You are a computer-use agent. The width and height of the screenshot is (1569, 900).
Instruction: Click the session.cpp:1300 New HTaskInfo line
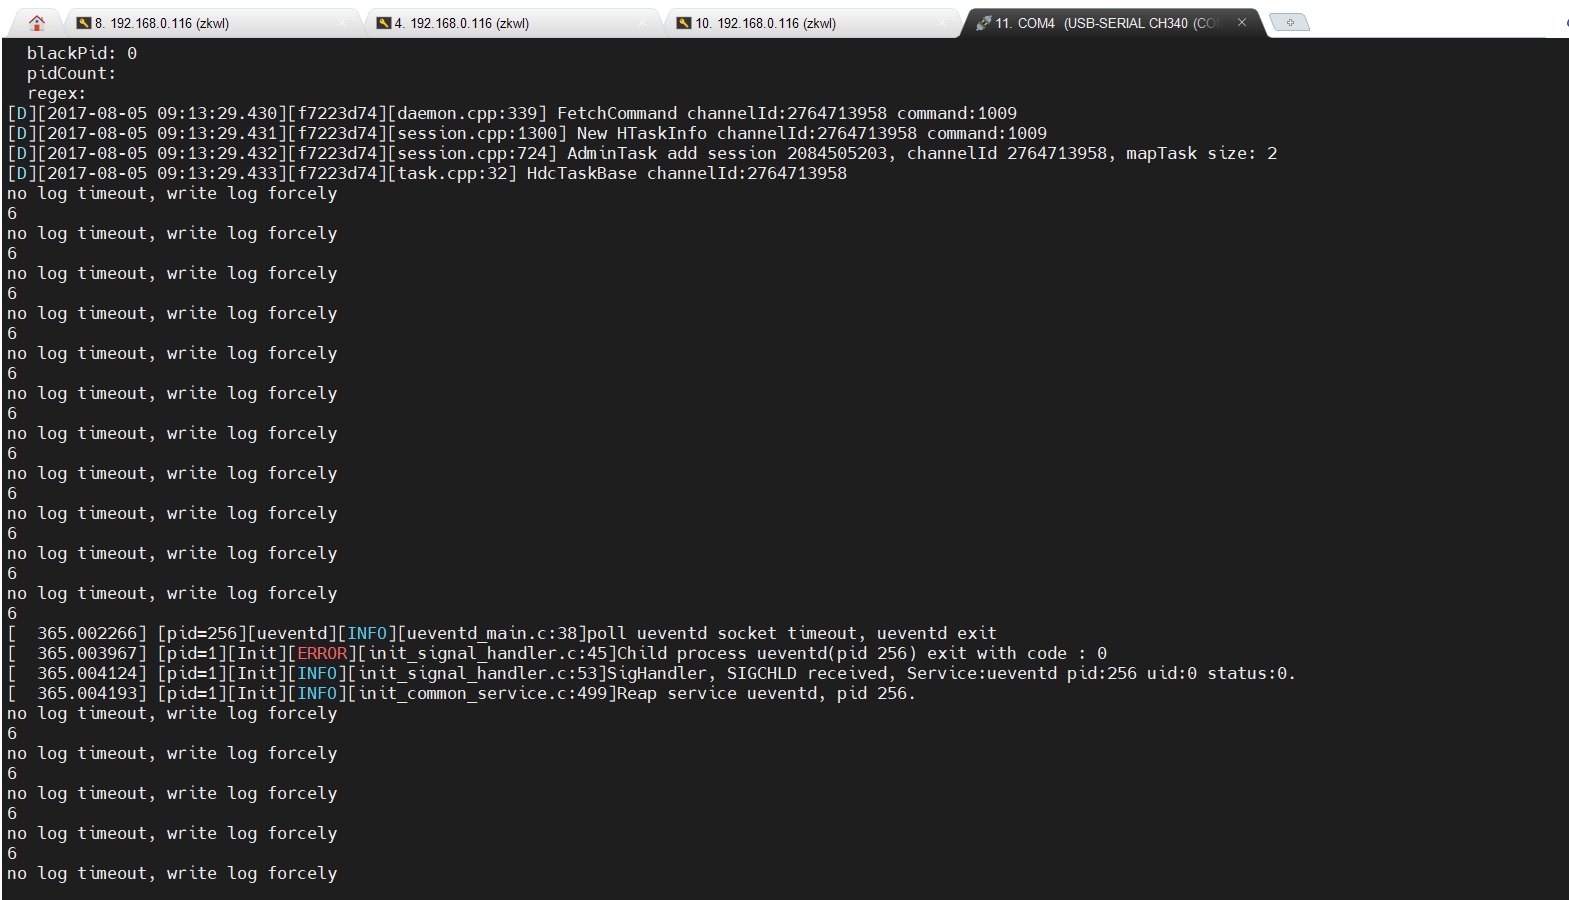(x=527, y=133)
